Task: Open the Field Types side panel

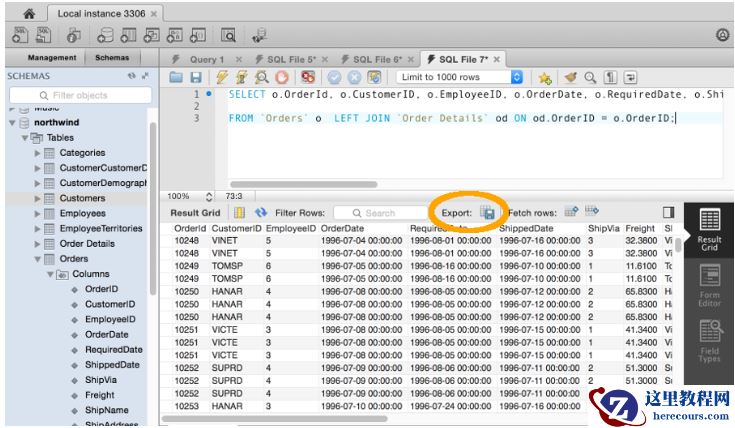Action: click(709, 340)
